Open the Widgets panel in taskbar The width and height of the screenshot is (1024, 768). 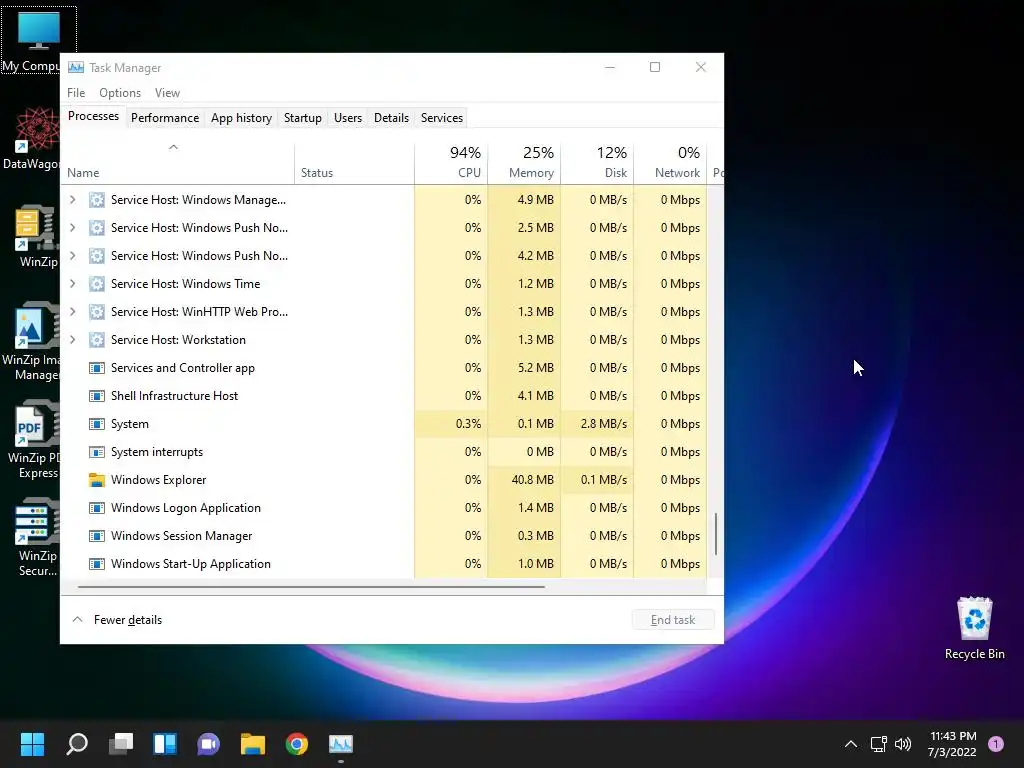165,744
